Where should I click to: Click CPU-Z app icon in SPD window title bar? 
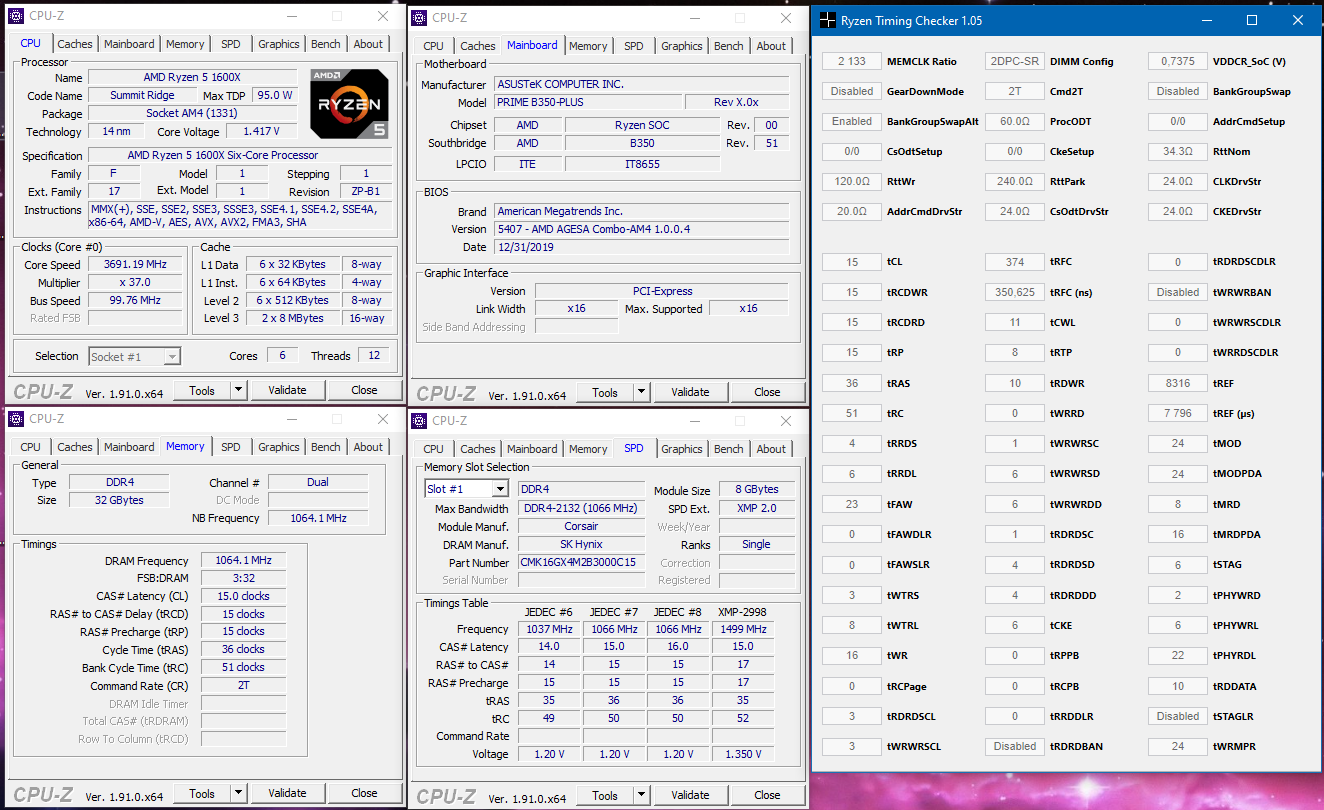[419, 421]
